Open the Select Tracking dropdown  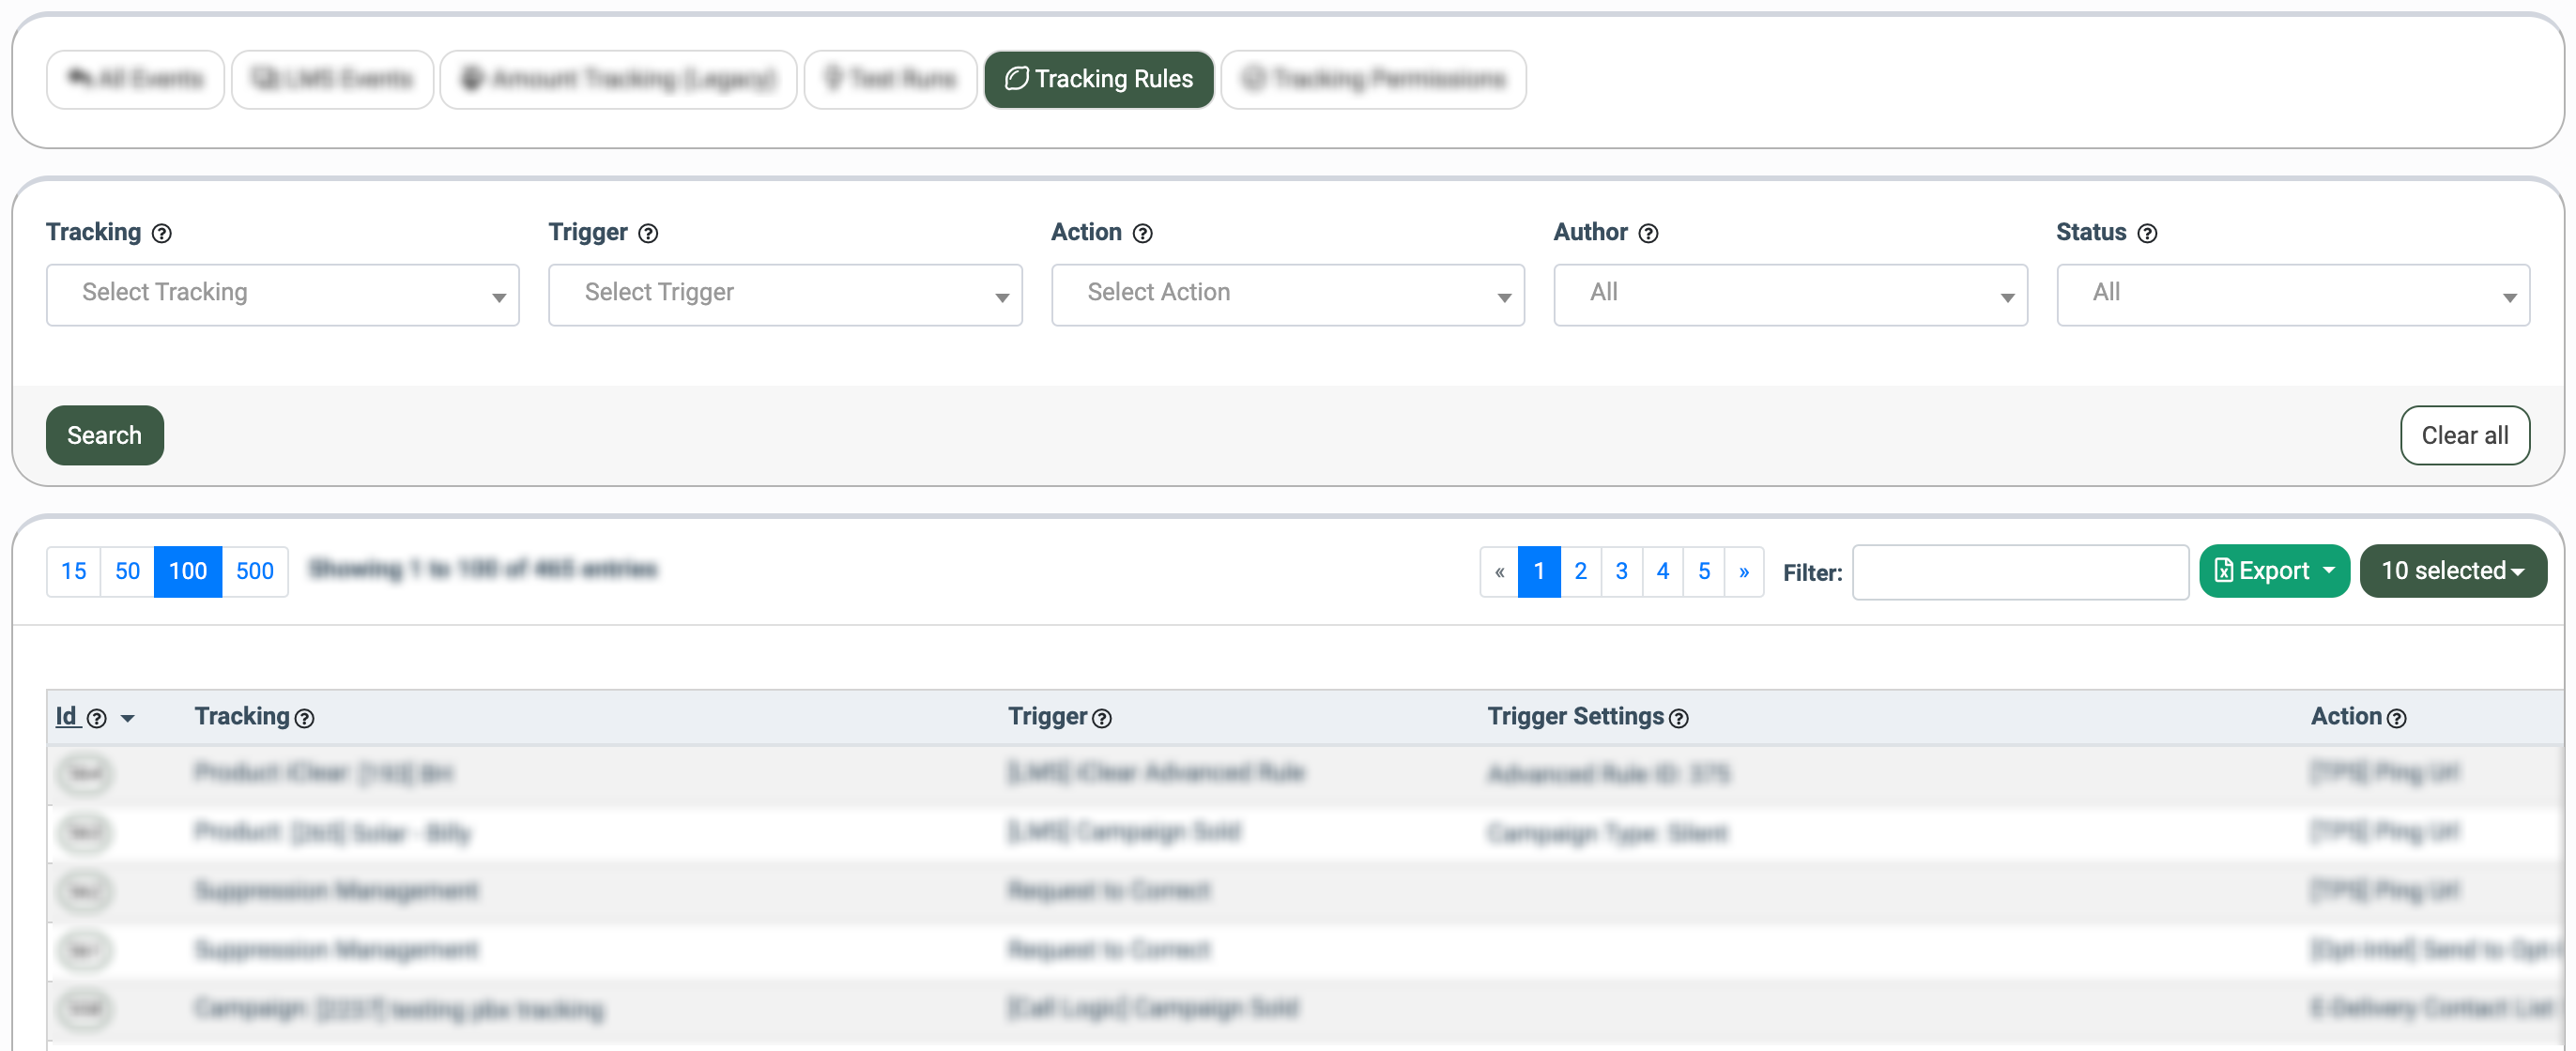coord(282,294)
